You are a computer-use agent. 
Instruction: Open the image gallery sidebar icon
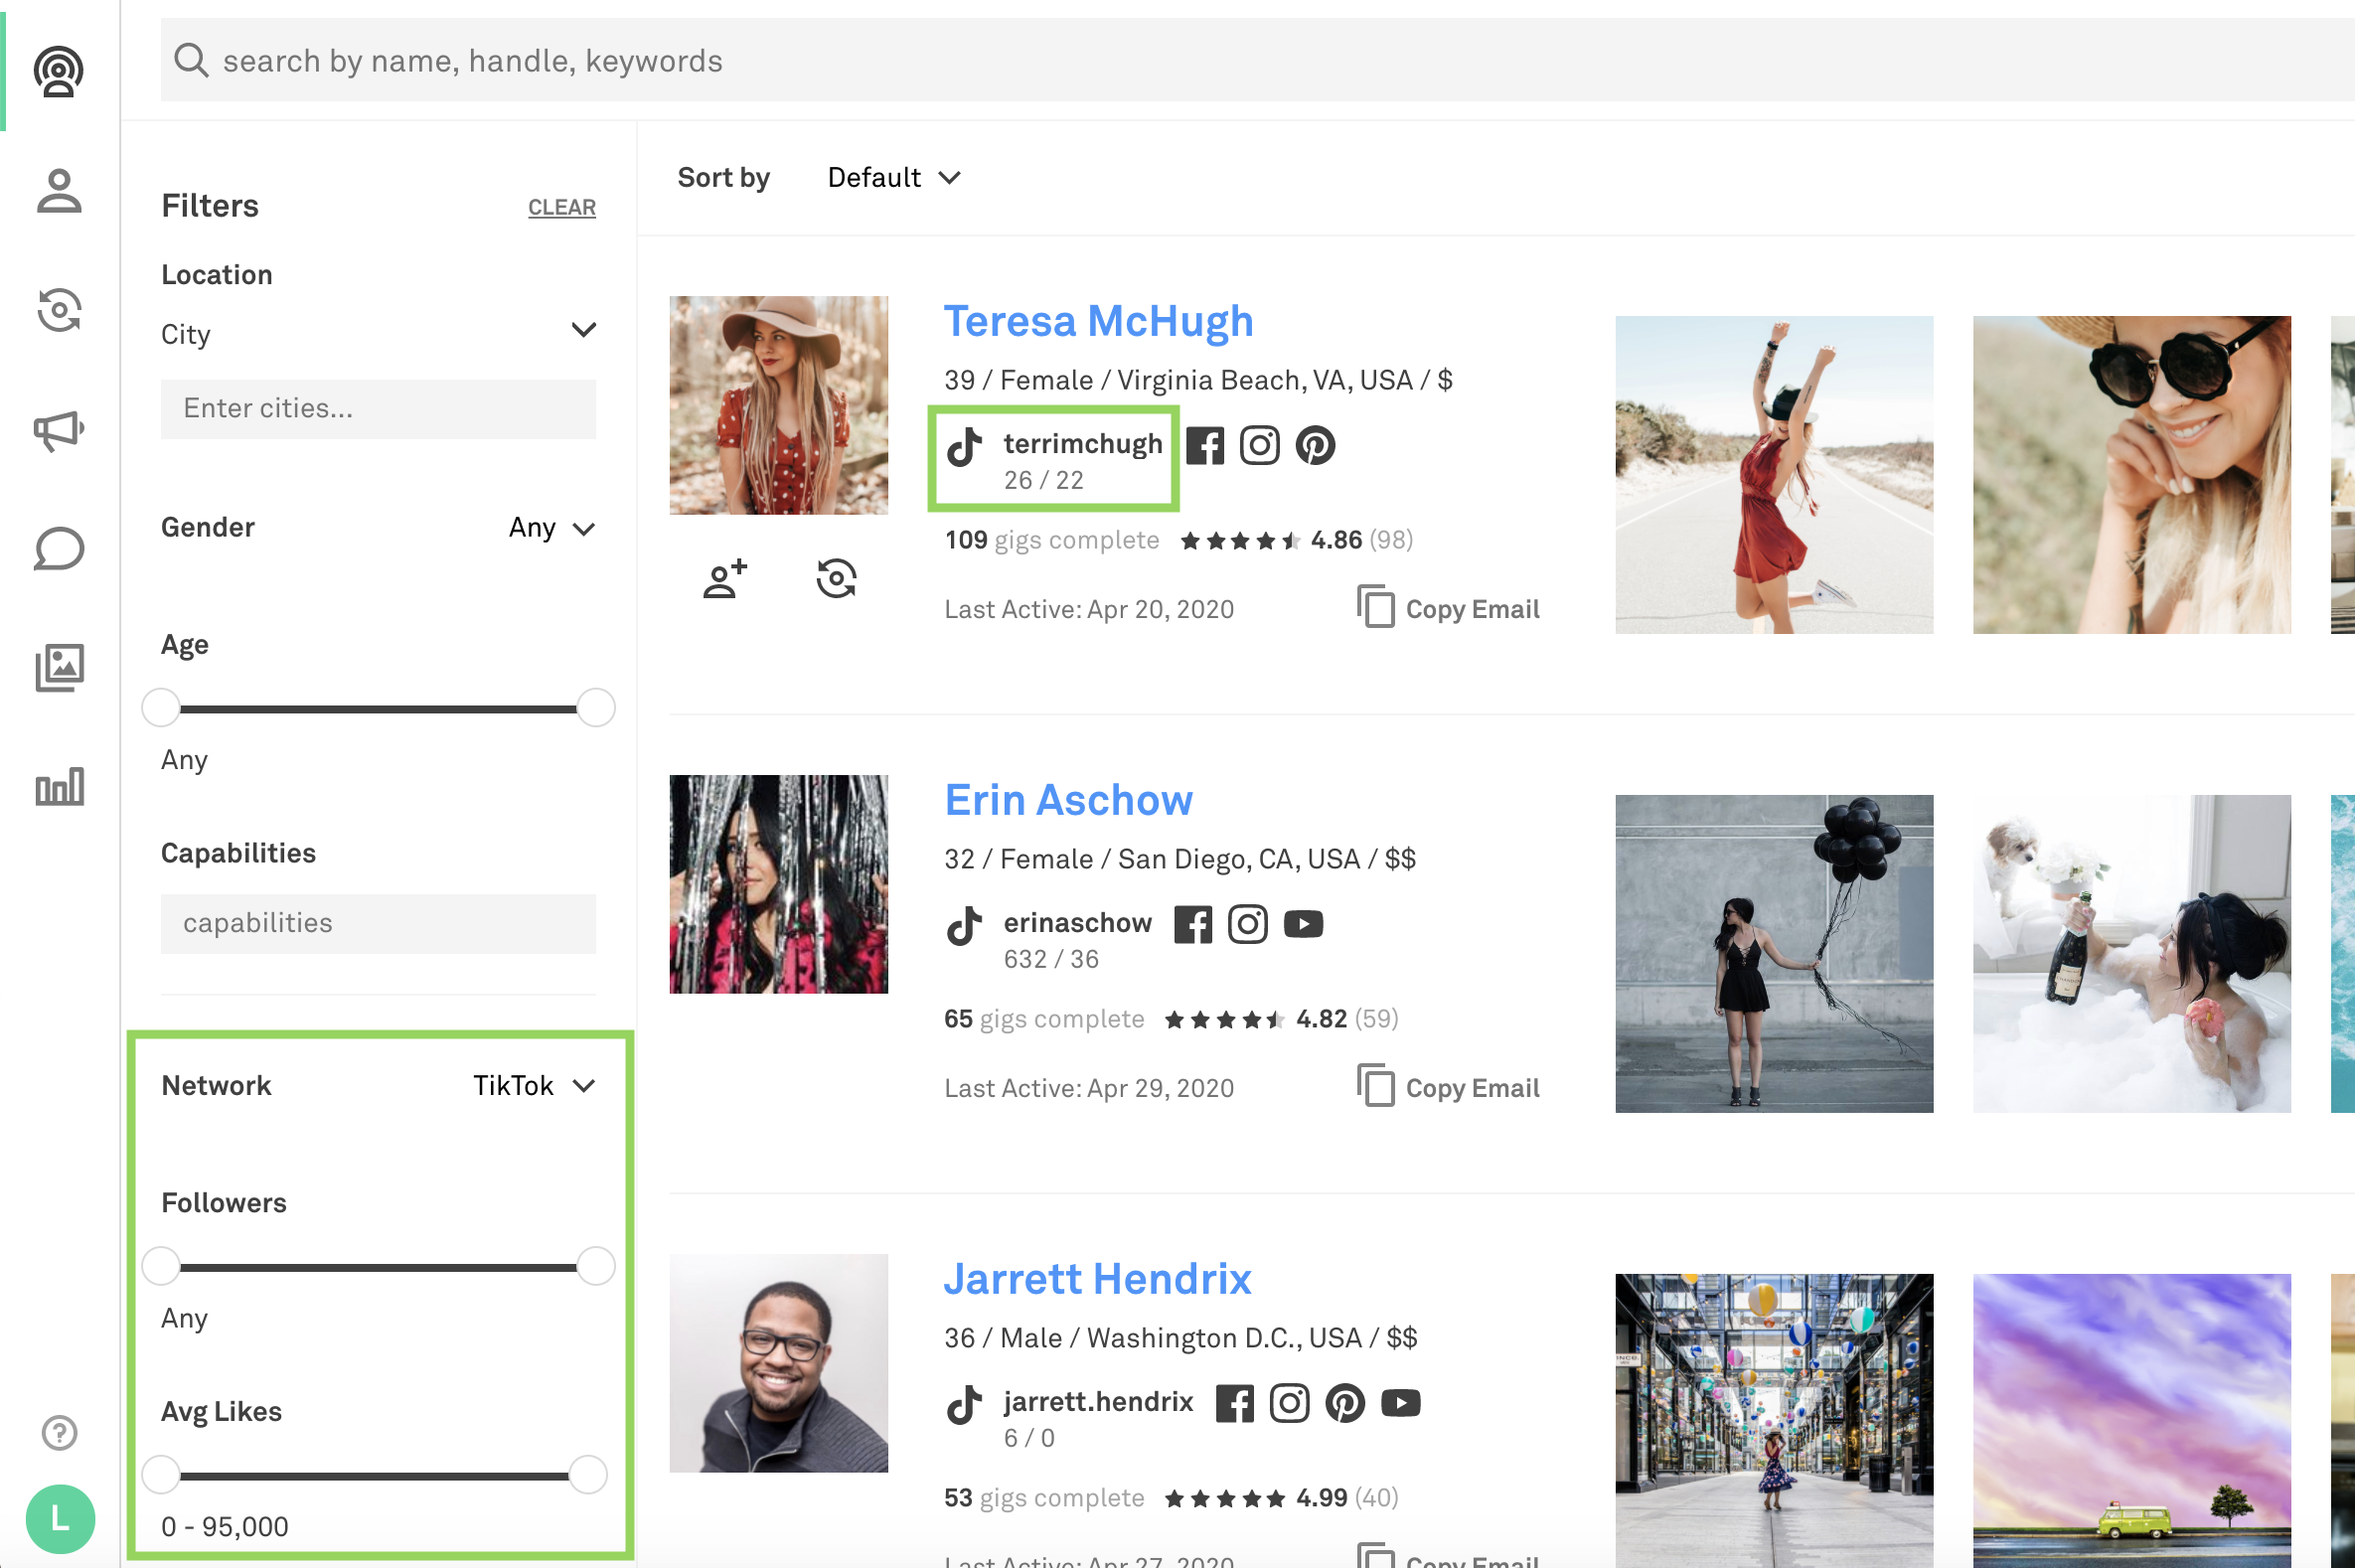coord(59,668)
